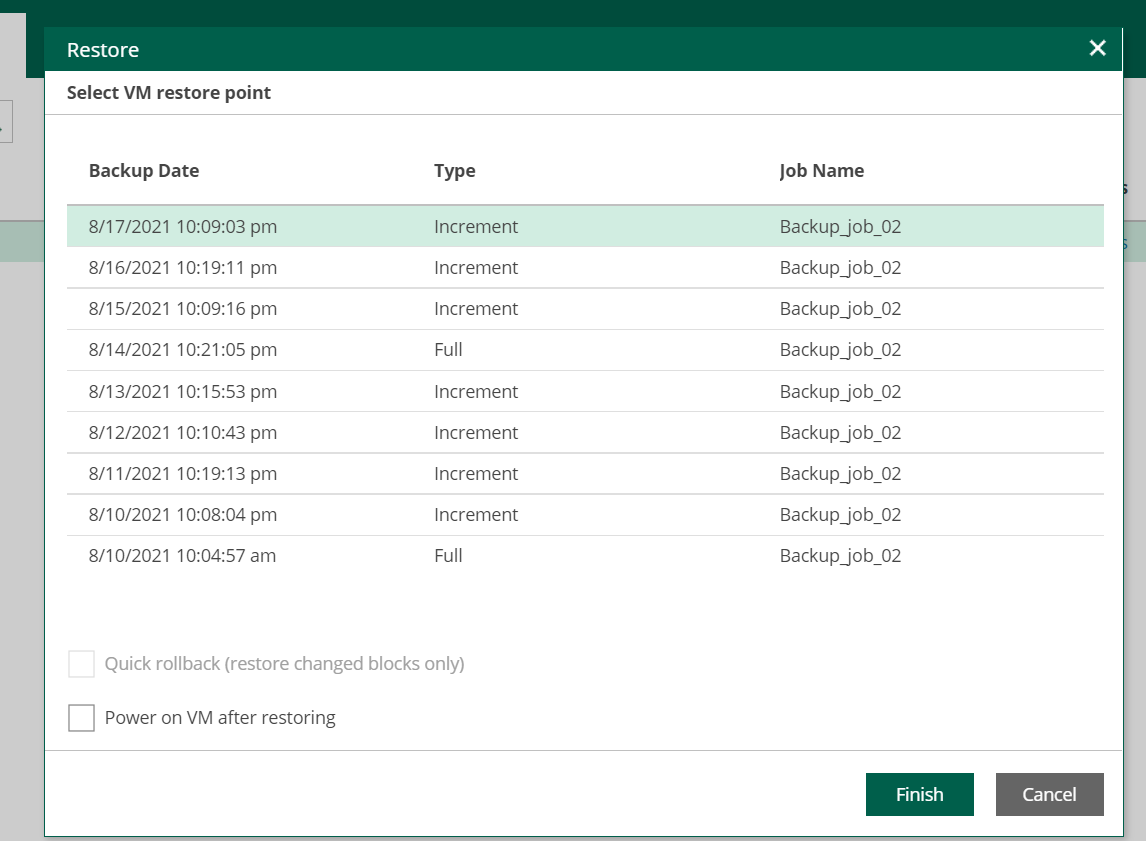1146x841 pixels.
Task: Close the Restore dialog
Action: coord(1097,47)
